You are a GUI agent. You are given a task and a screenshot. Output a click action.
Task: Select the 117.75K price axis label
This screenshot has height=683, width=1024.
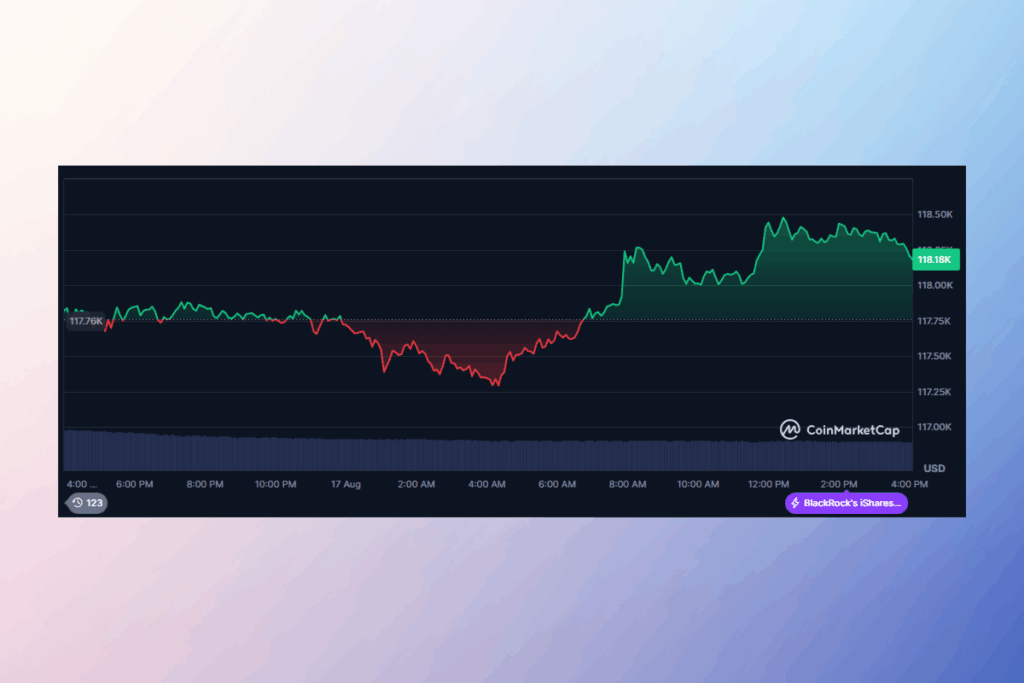click(x=934, y=321)
